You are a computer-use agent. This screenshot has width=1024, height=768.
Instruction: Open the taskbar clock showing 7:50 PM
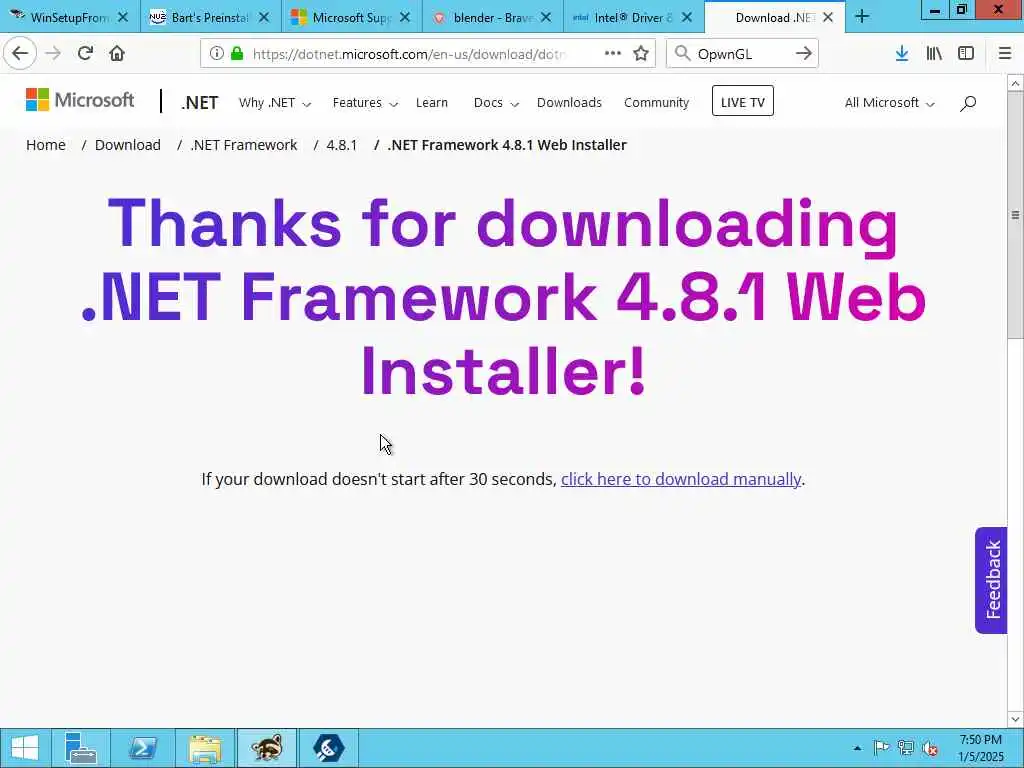coord(981,748)
